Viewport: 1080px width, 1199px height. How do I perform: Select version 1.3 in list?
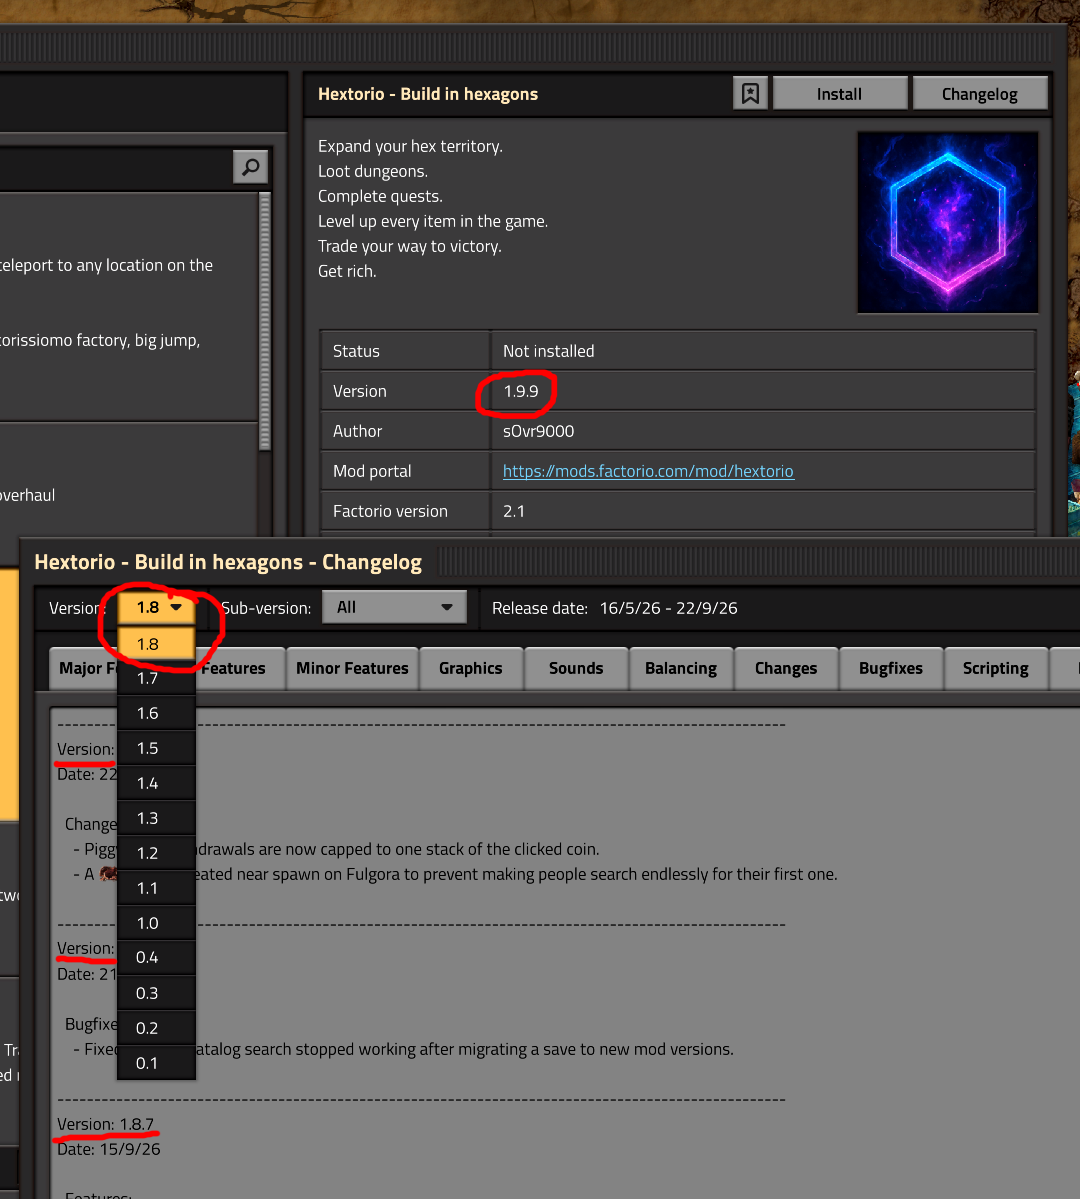[x=157, y=818]
